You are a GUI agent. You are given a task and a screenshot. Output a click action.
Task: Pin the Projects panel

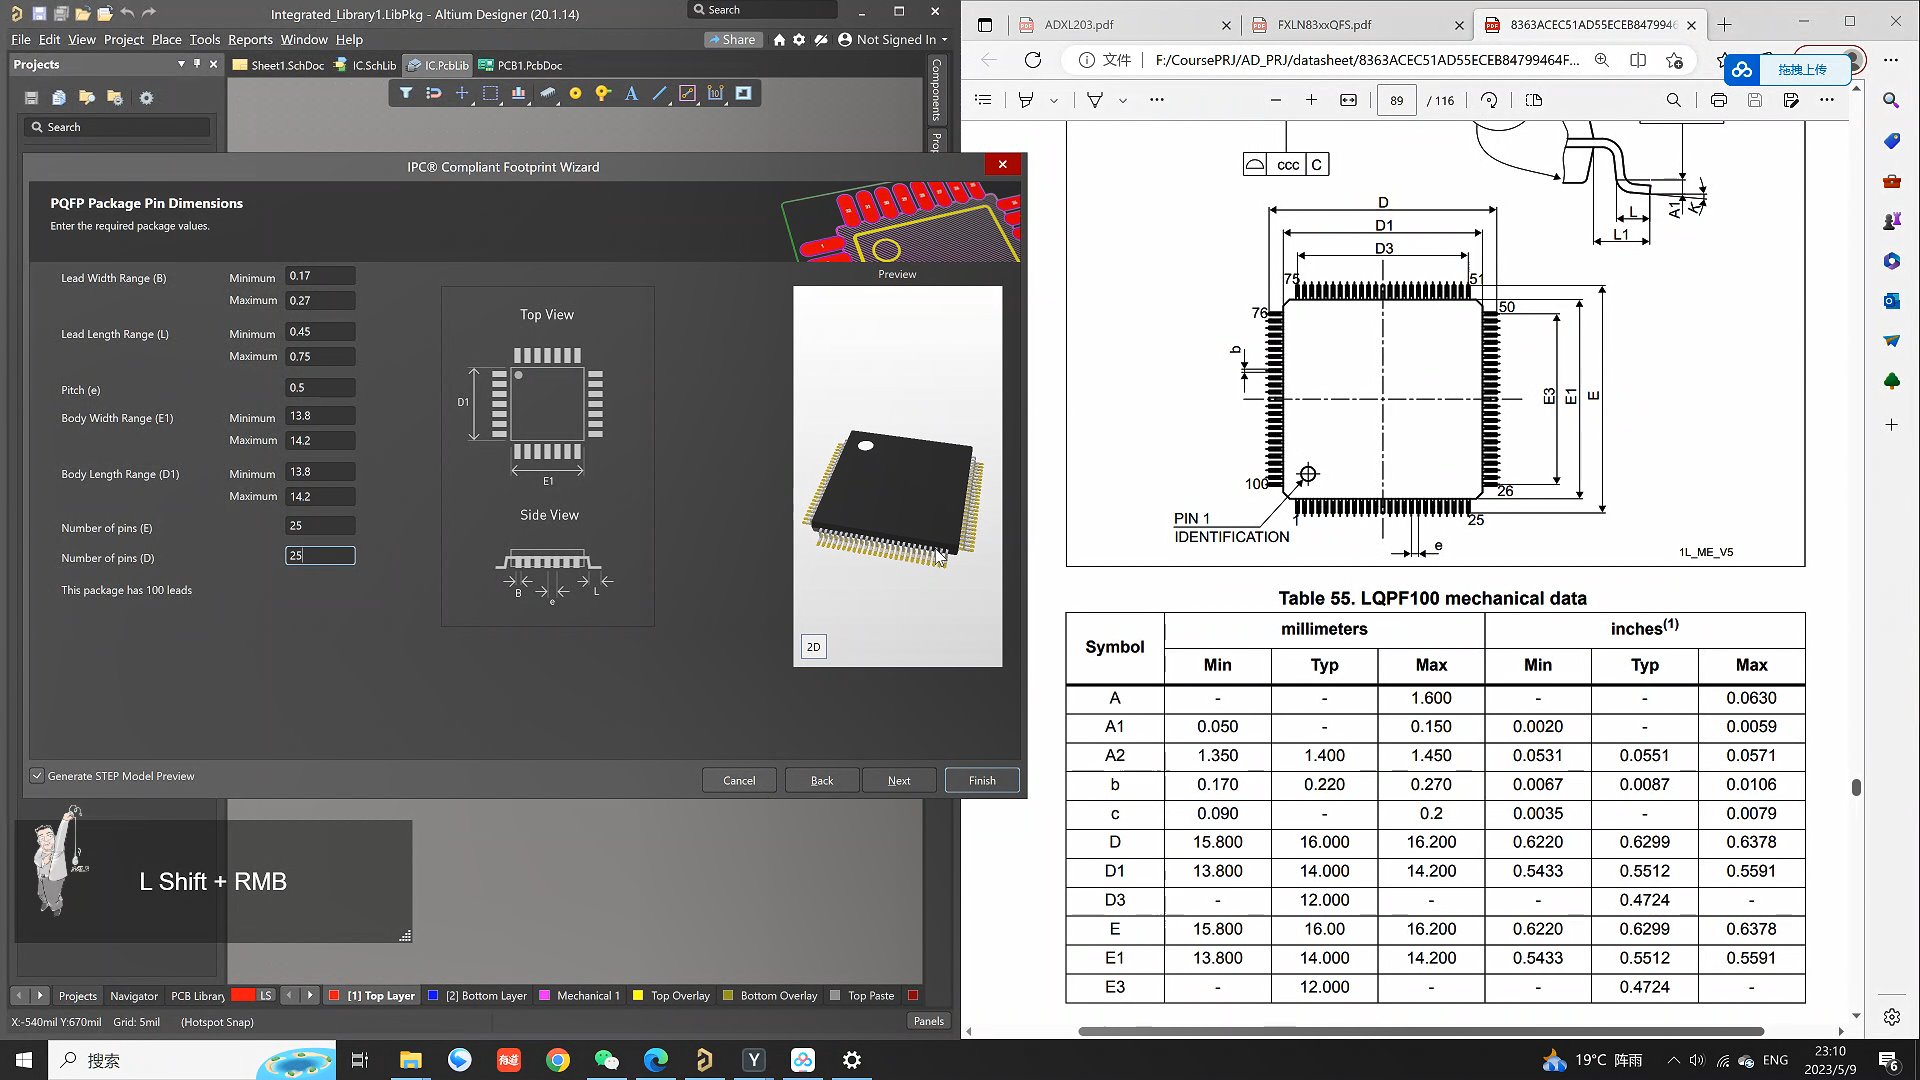coord(197,64)
